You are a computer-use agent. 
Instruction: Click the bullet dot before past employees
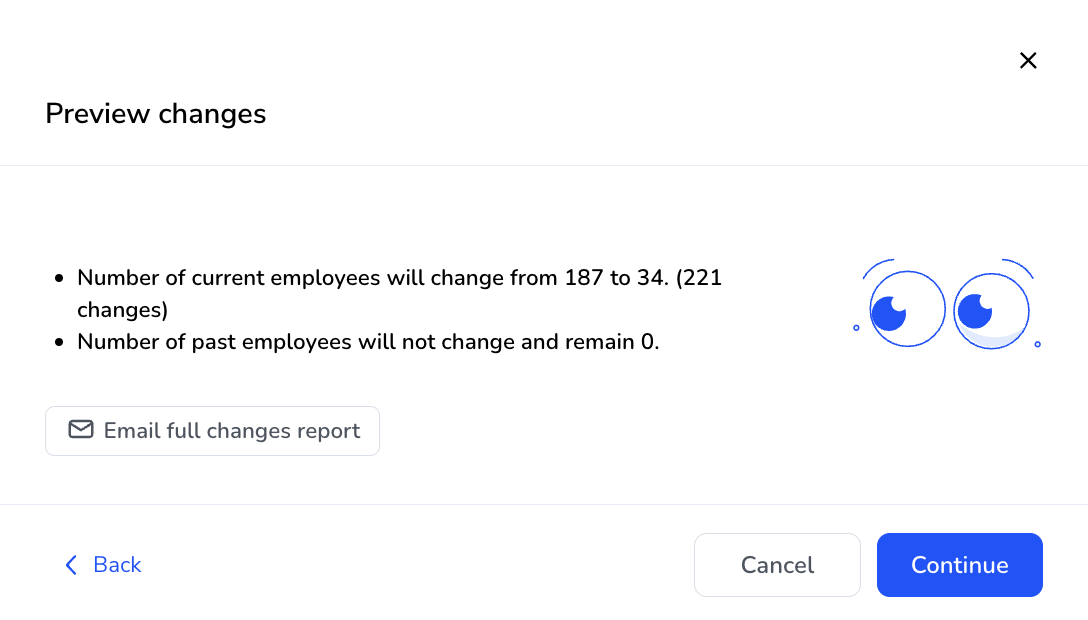(59, 342)
